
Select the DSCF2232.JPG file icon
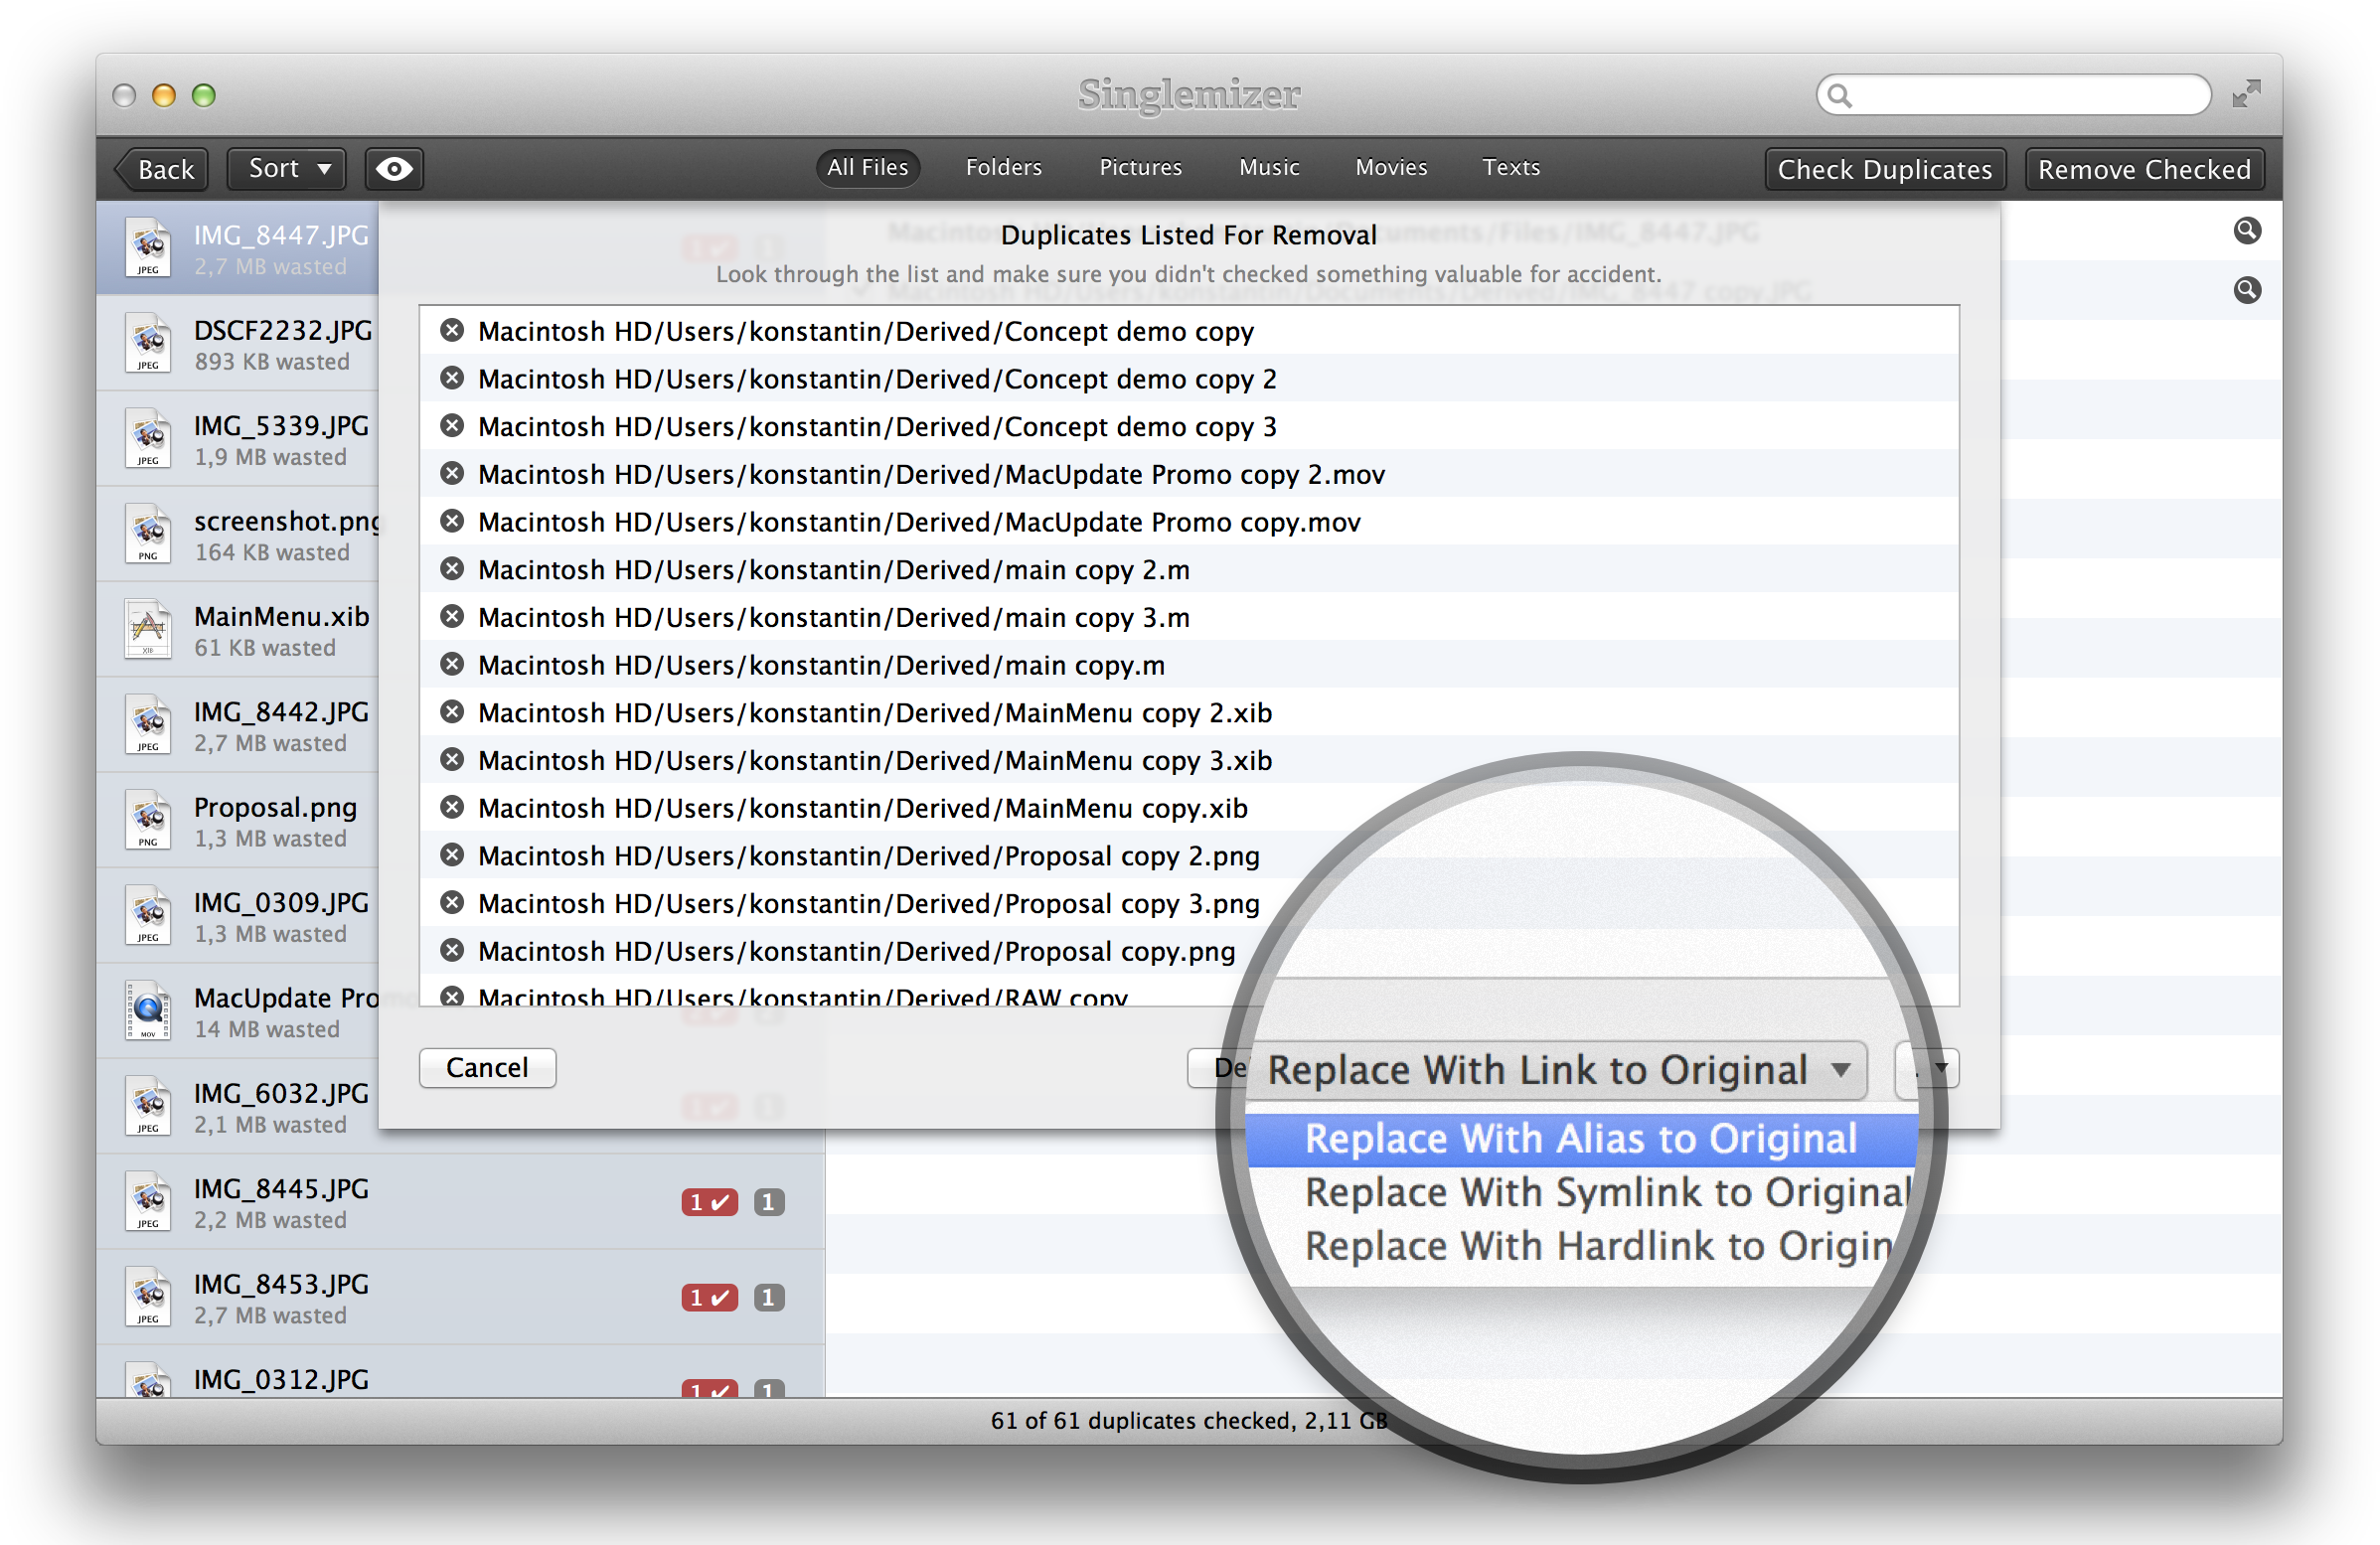click(x=149, y=343)
